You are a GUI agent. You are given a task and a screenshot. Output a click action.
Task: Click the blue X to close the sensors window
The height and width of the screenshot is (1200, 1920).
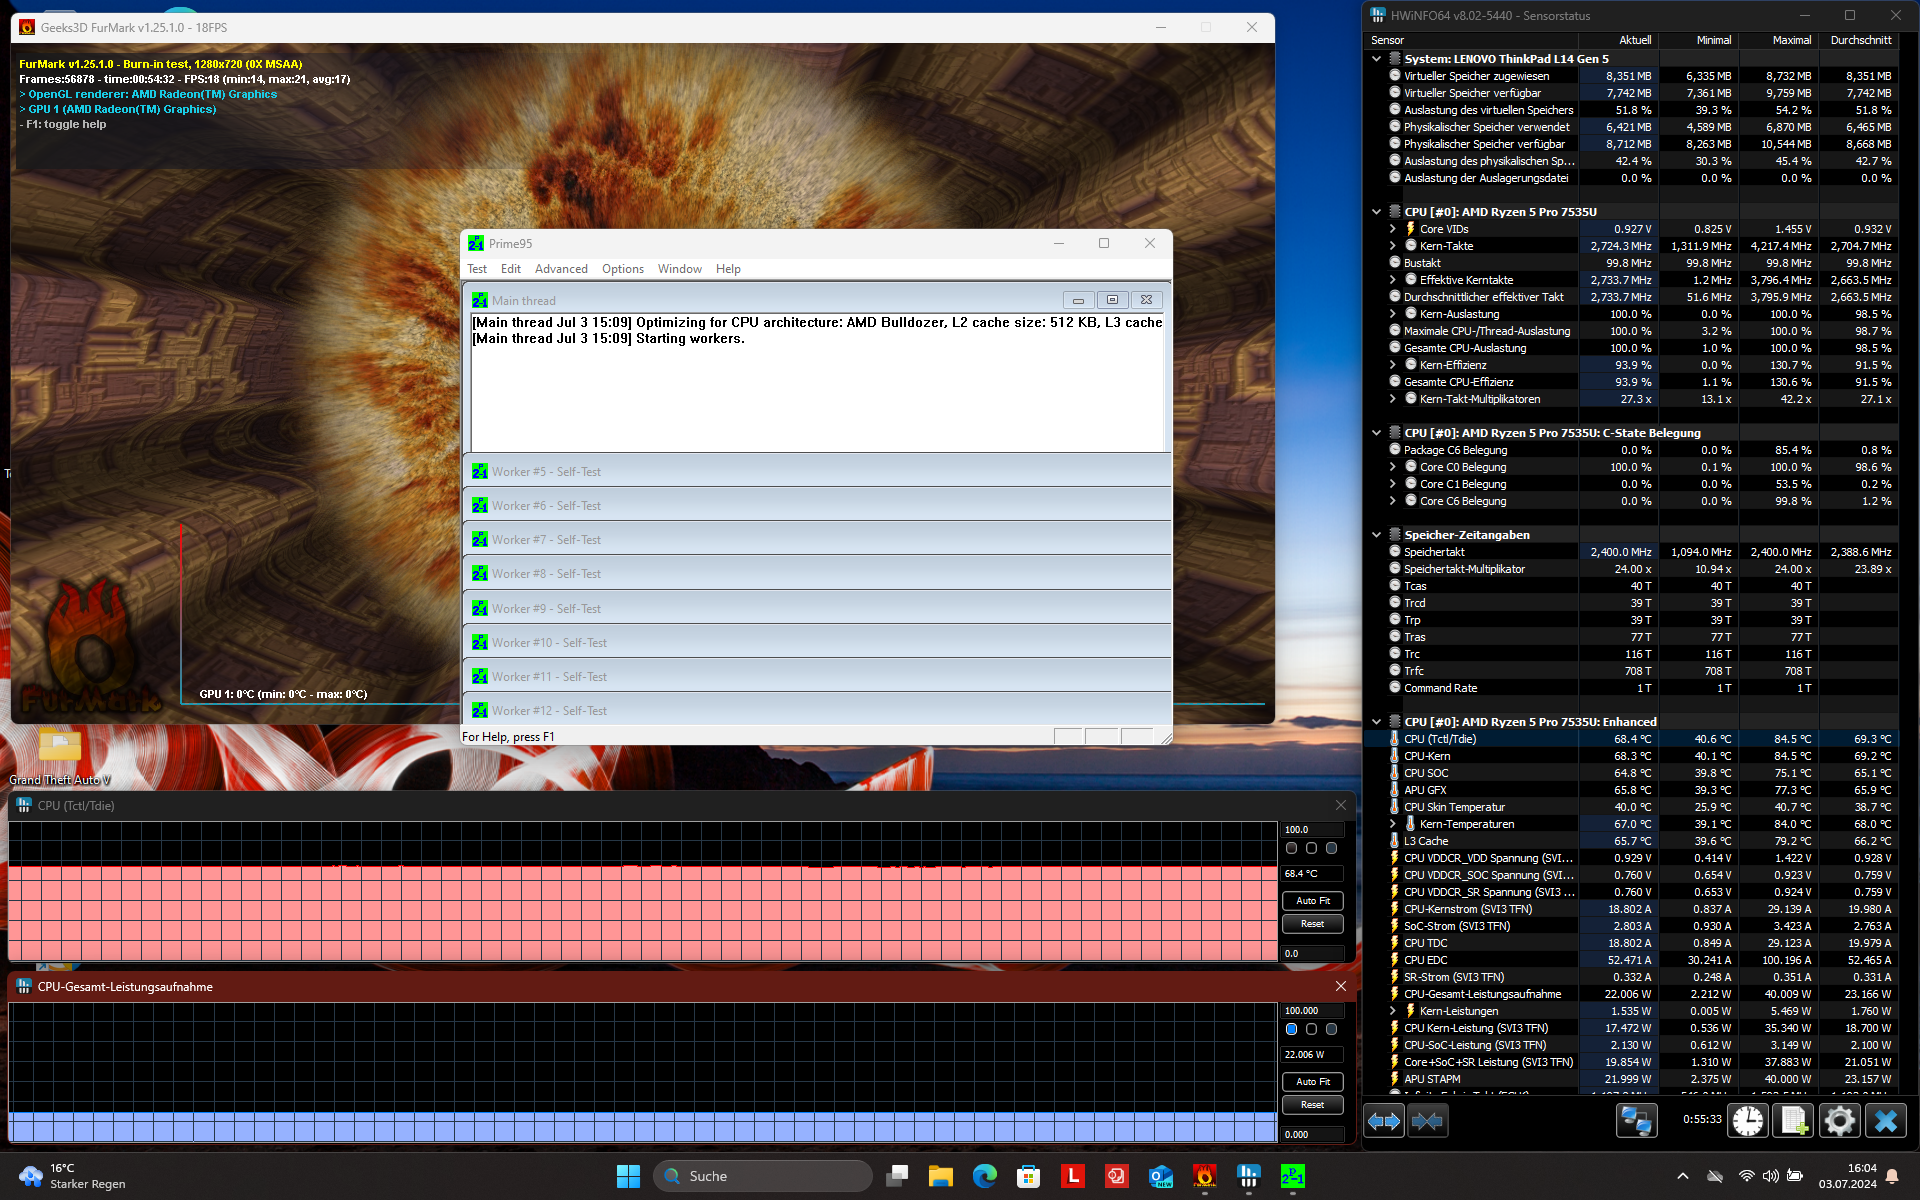point(1886,1121)
